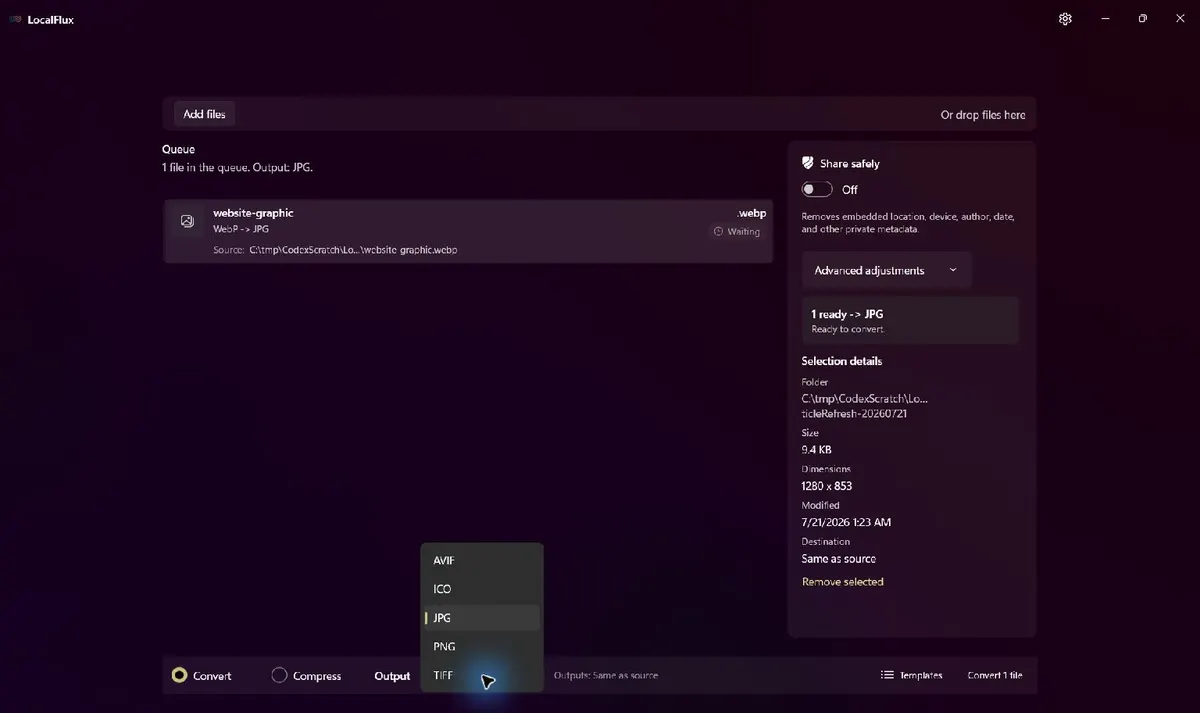Image resolution: width=1200 pixels, height=713 pixels.
Task: Close the LocalFlux window
Action: pyautogui.click(x=1180, y=19)
